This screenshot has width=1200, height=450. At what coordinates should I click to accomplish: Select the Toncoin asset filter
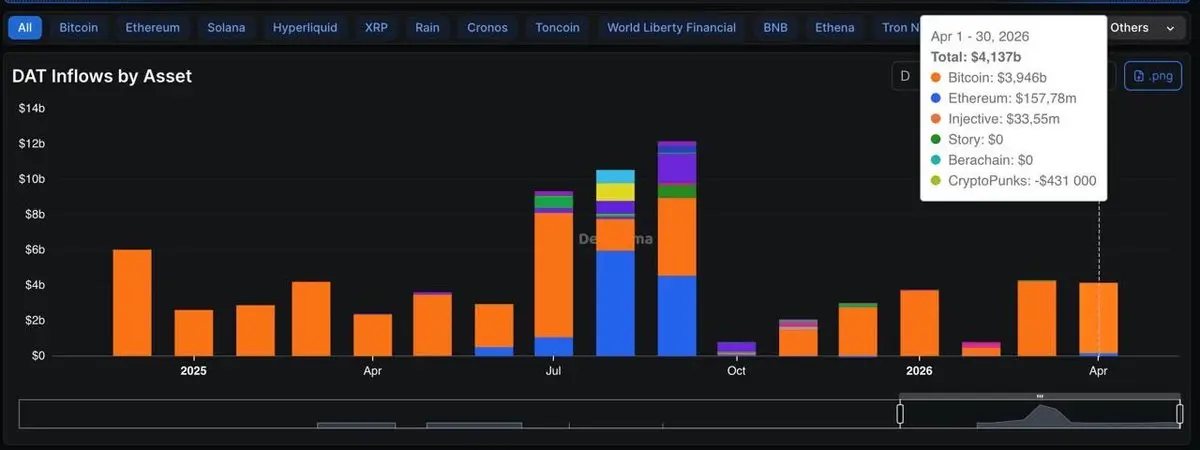pyautogui.click(x=557, y=28)
